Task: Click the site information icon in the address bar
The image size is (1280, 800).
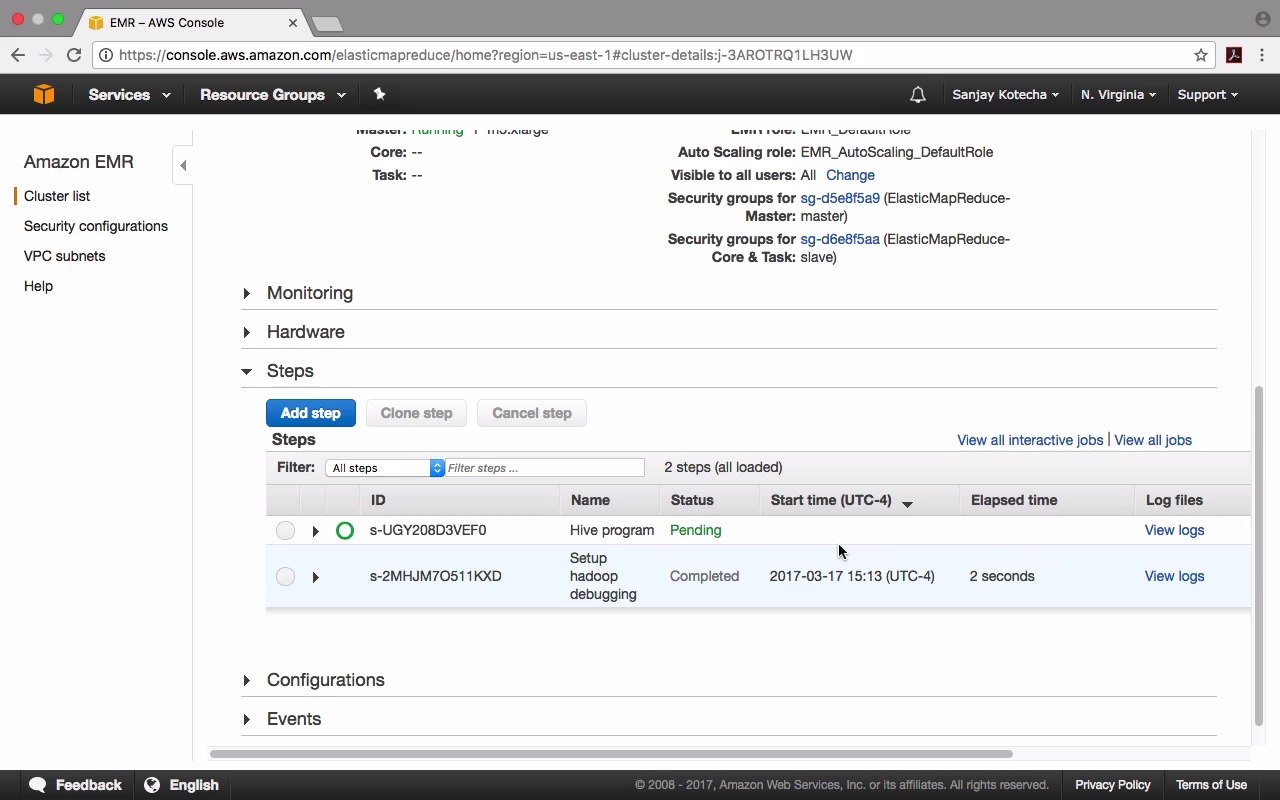Action: coord(106,55)
